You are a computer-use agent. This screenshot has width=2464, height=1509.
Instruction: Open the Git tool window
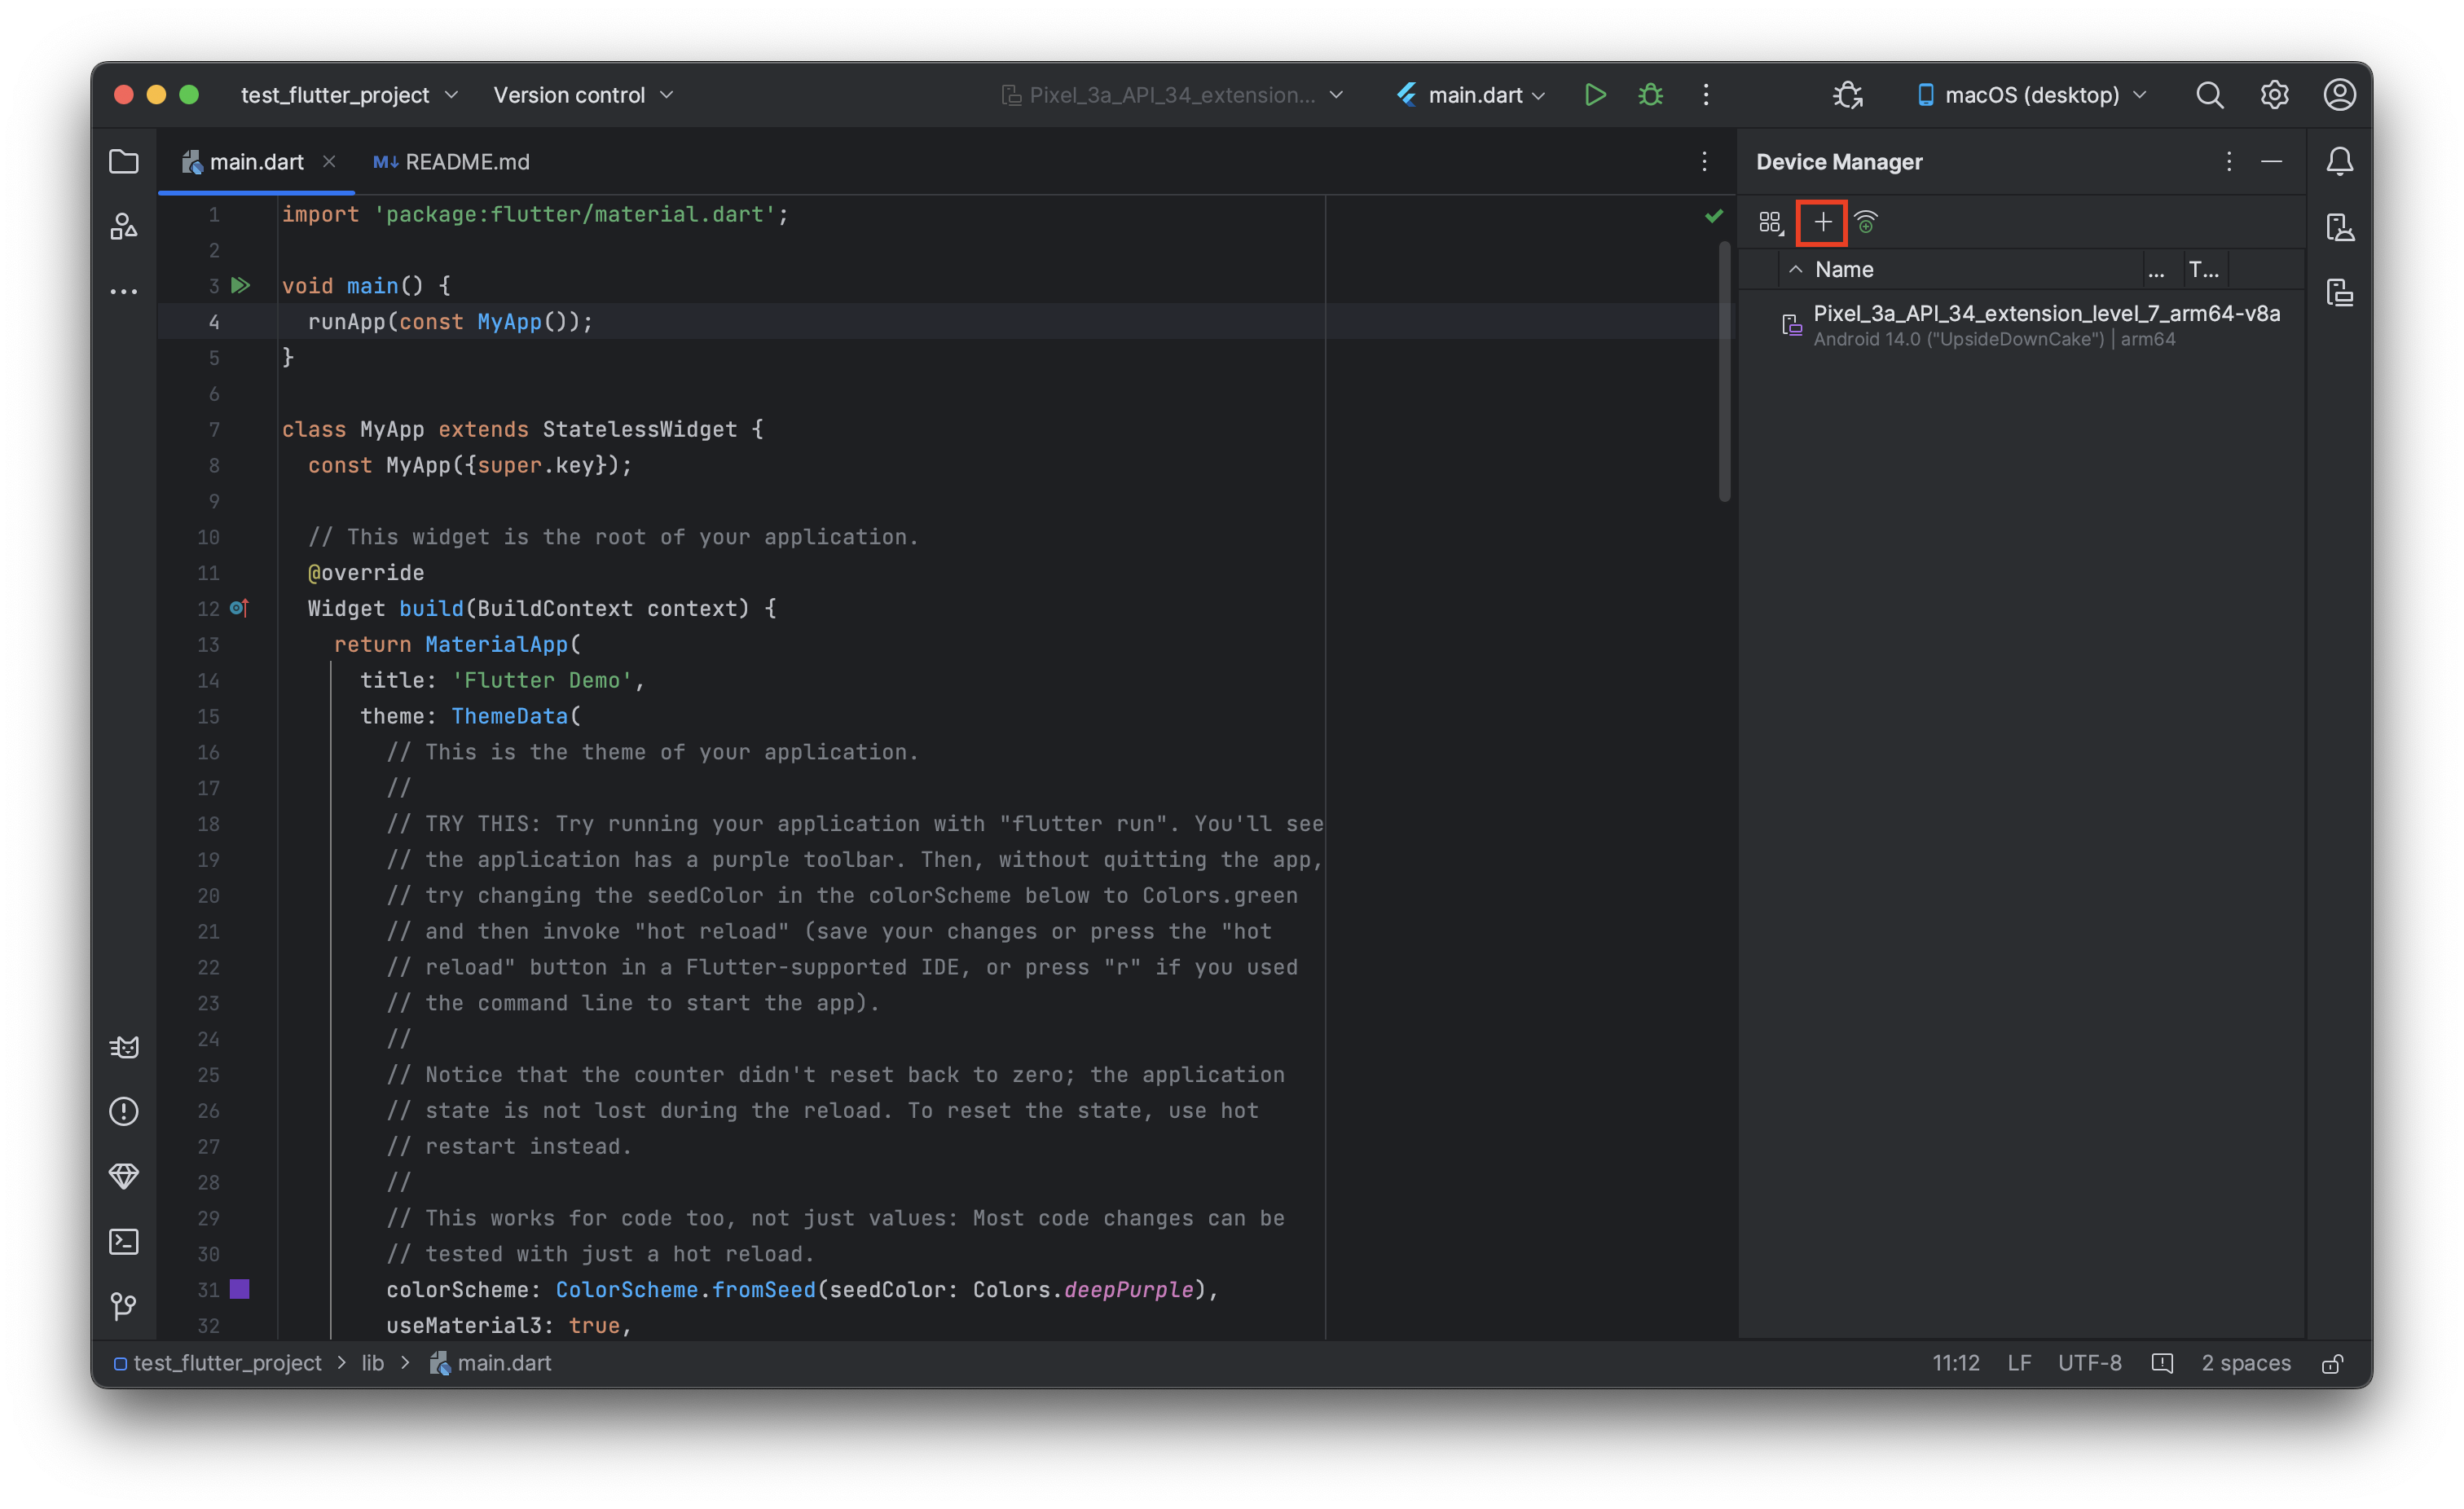pos(124,1305)
